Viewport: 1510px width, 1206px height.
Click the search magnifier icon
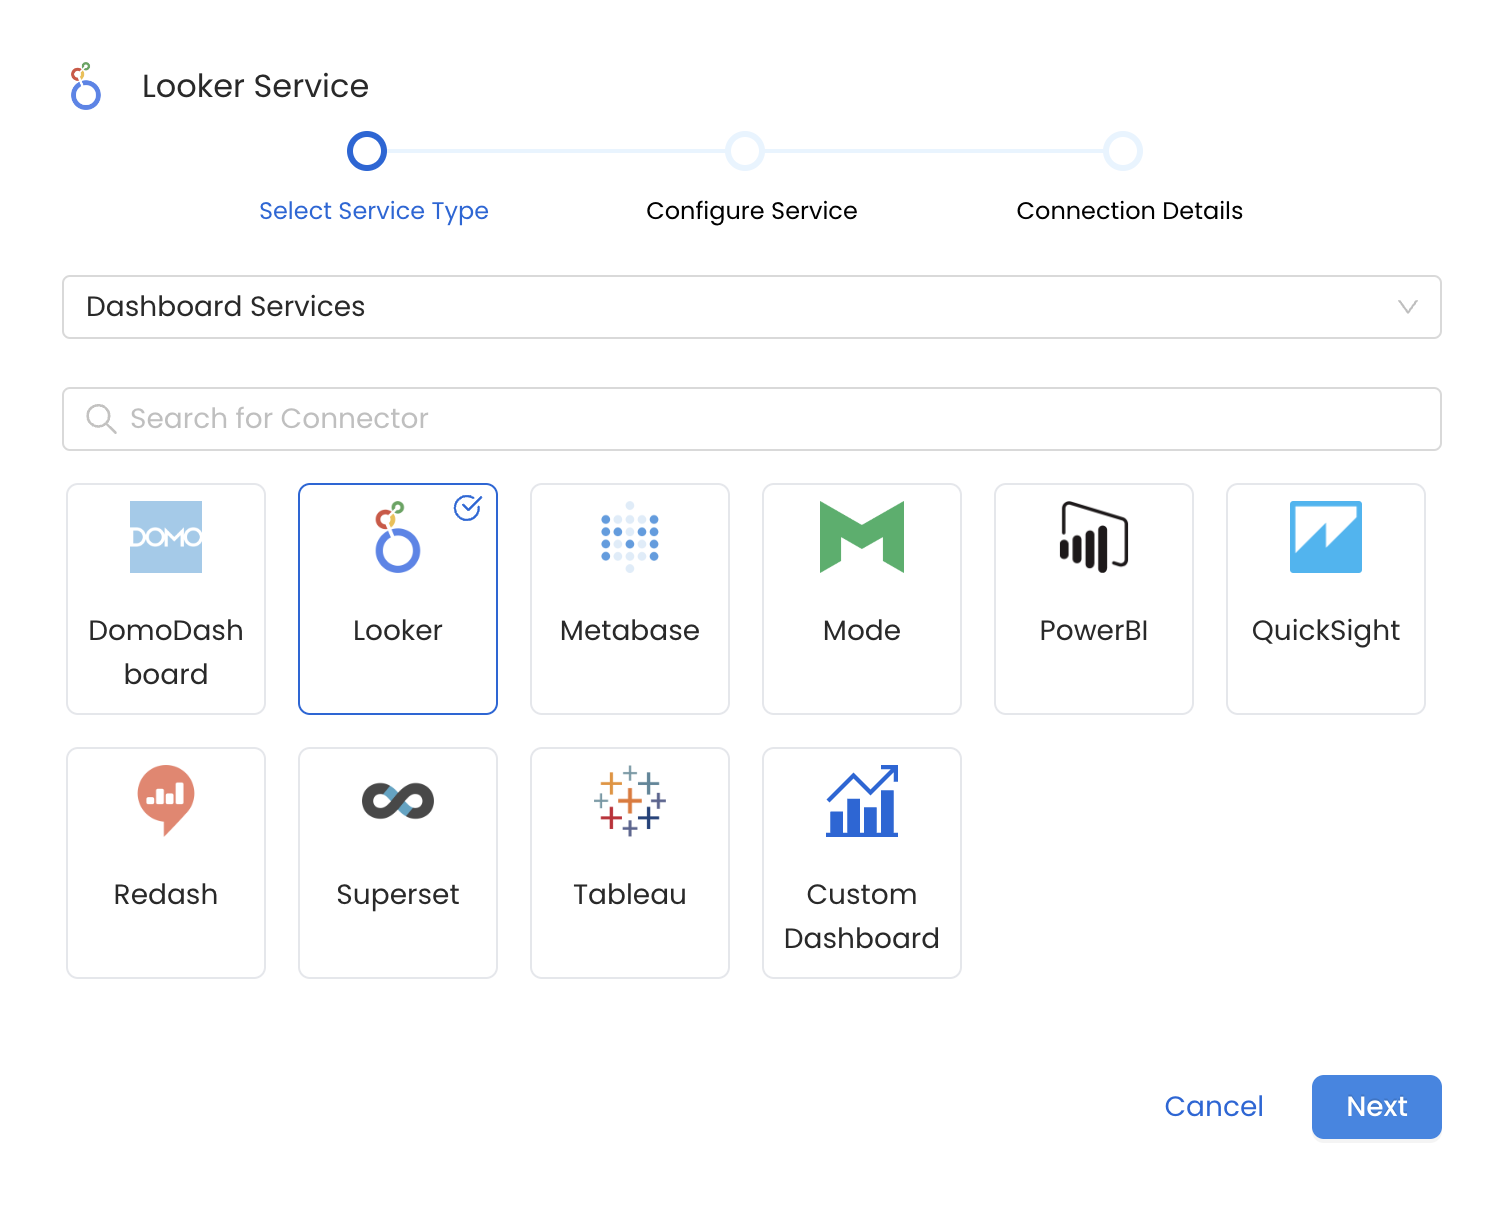(x=101, y=419)
